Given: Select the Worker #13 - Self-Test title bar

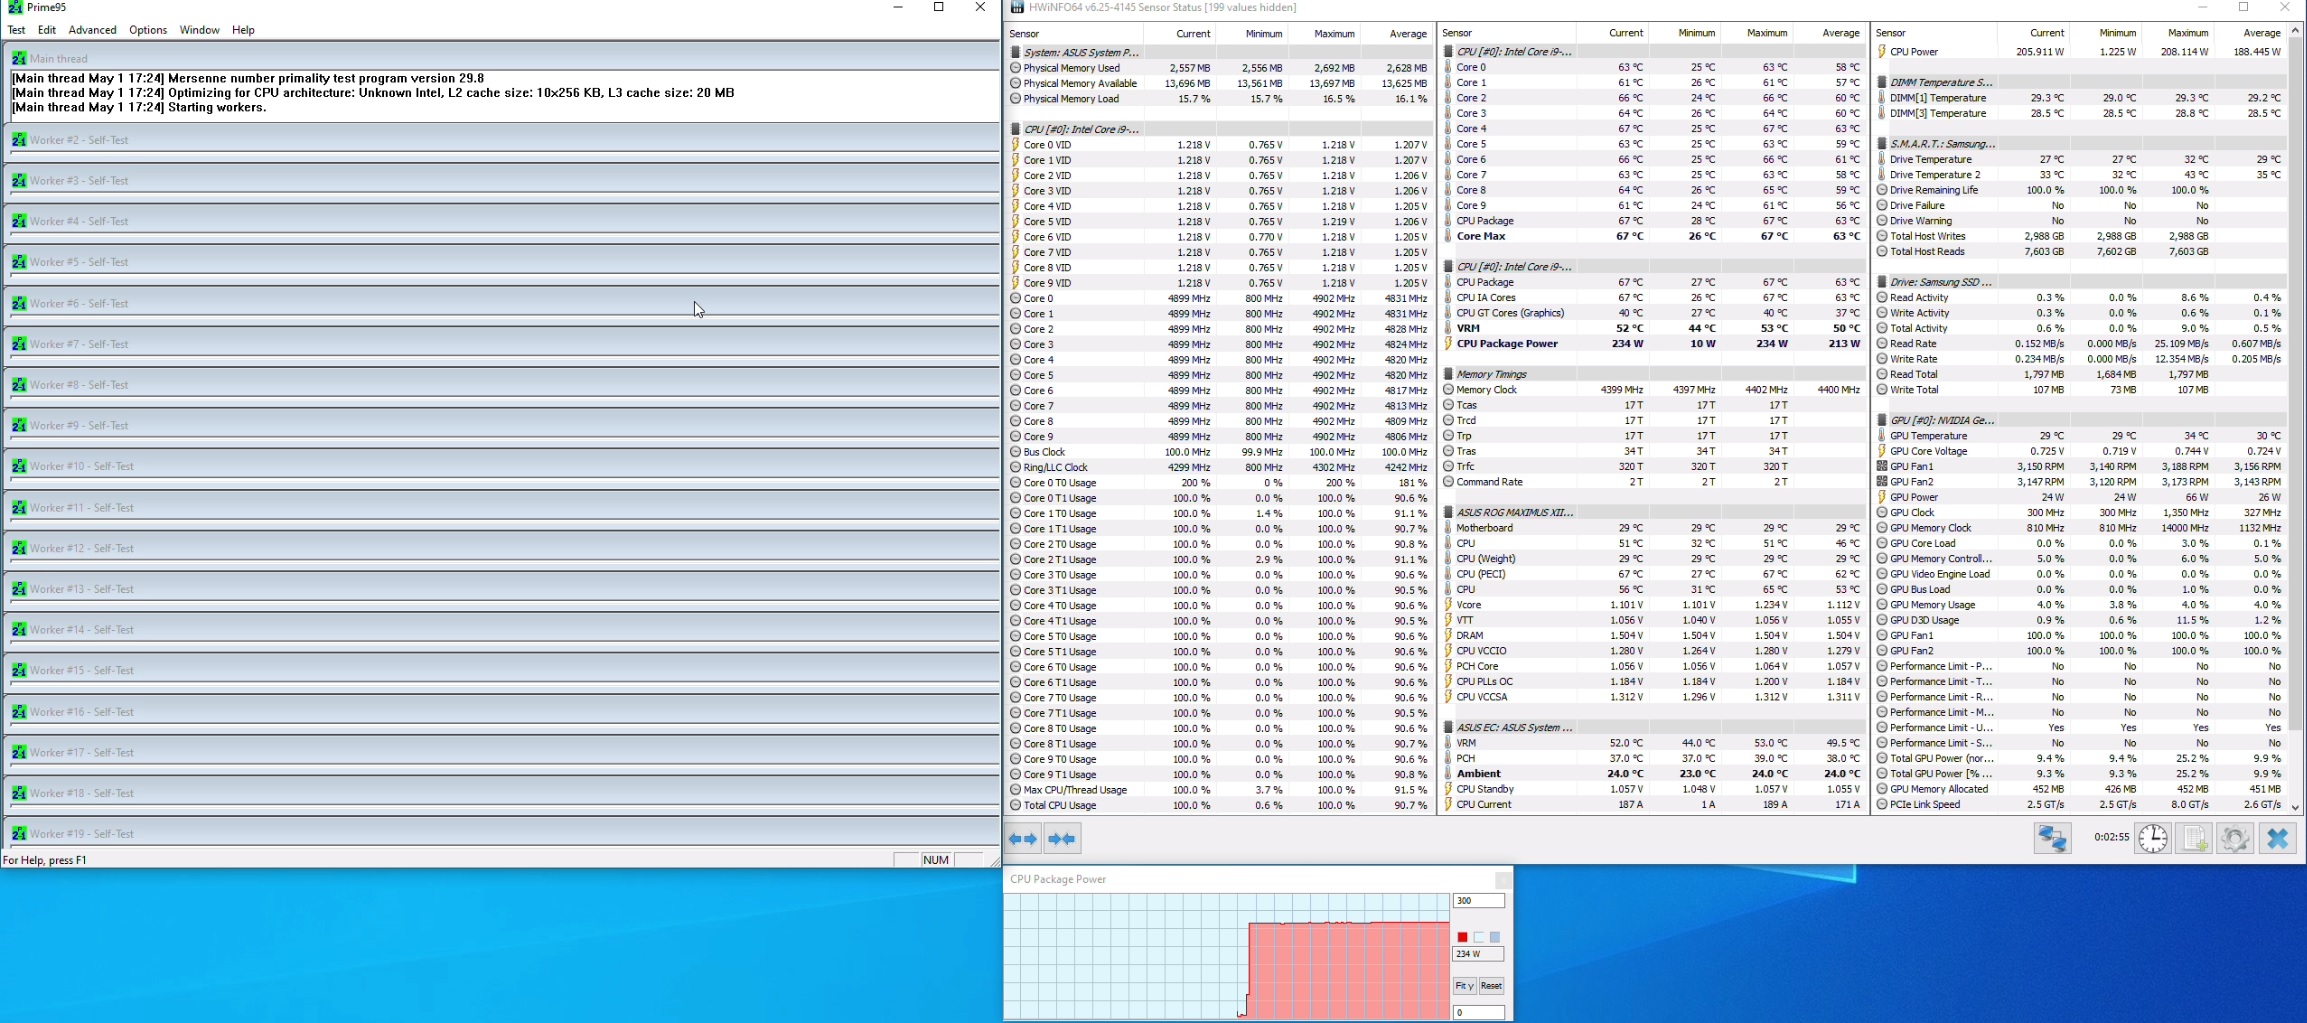Looking at the screenshot, I should coord(502,589).
